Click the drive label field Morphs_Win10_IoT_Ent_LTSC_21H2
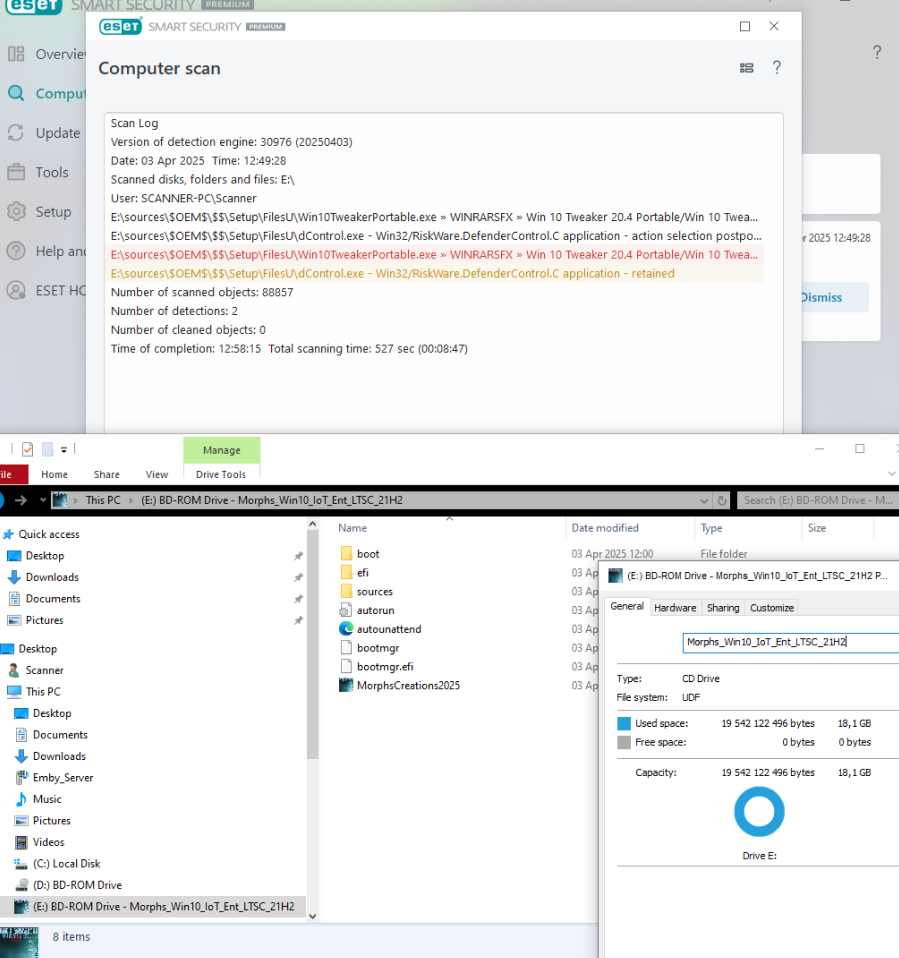 (790, 642)
